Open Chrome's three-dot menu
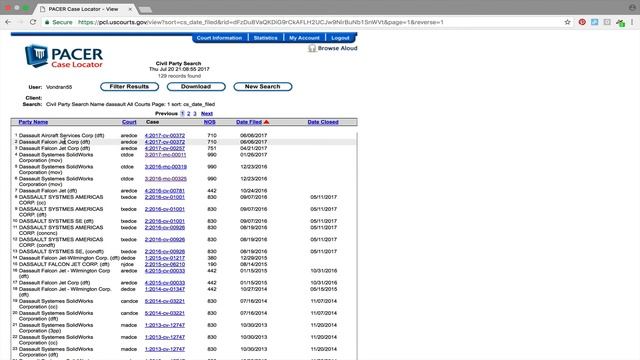The image size is (640, 360). [632, 22]
